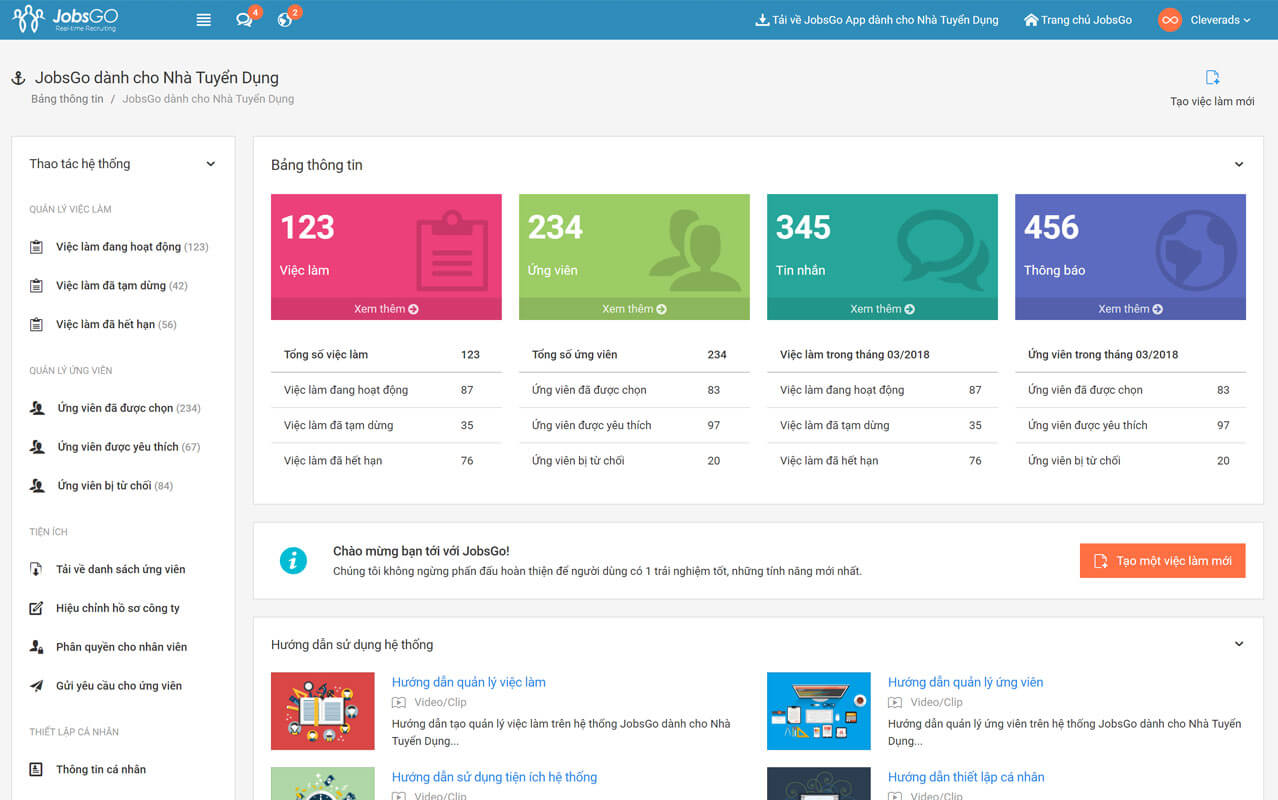Click the Tạo việc làm mới file icon

(1212, 78)
